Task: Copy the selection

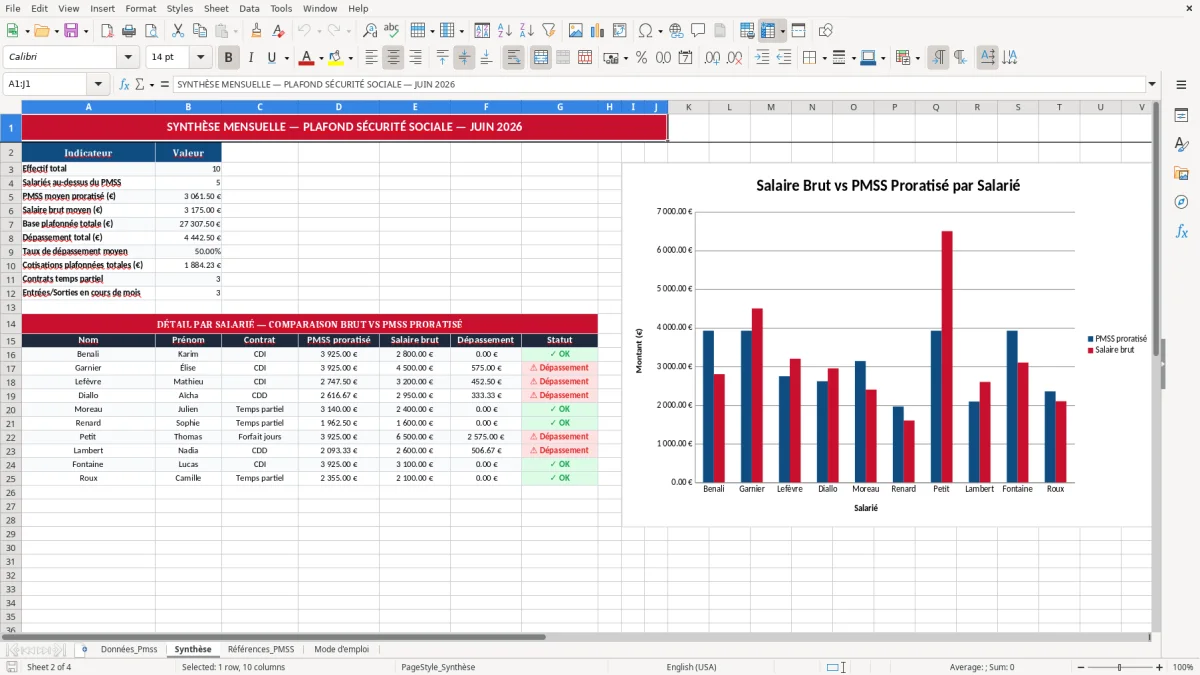Action: pyautogui.click(x=199, y=31)
